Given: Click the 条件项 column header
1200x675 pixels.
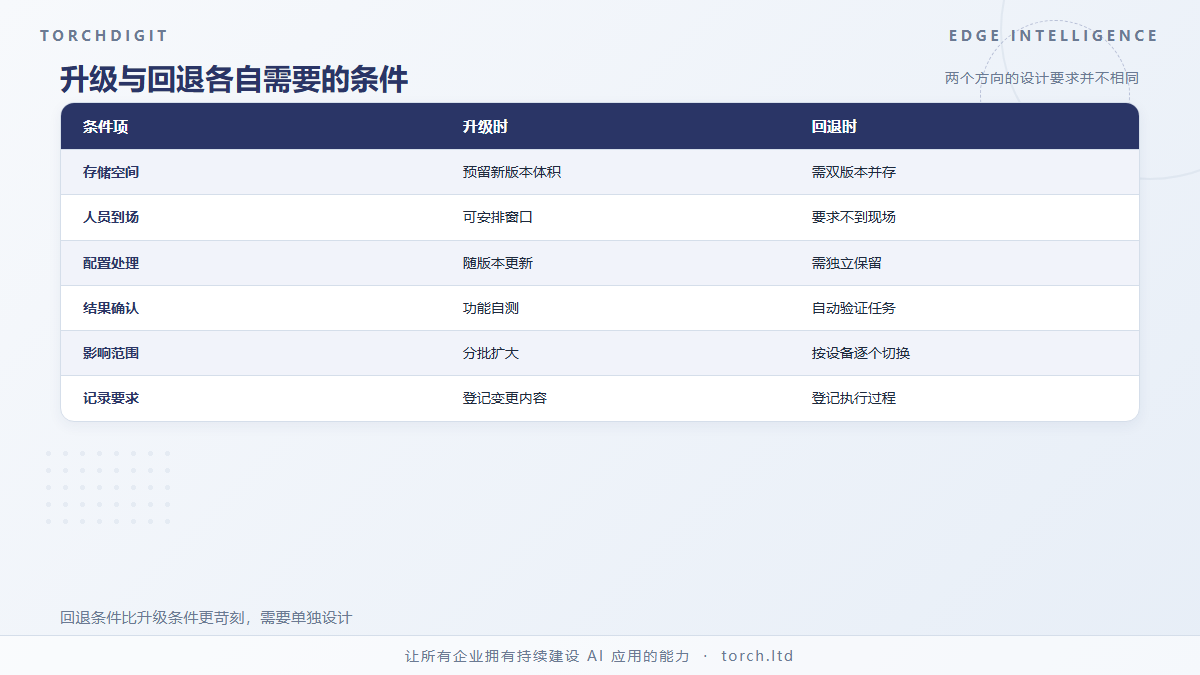Looking at the screenshot, I should coord(105,127).
